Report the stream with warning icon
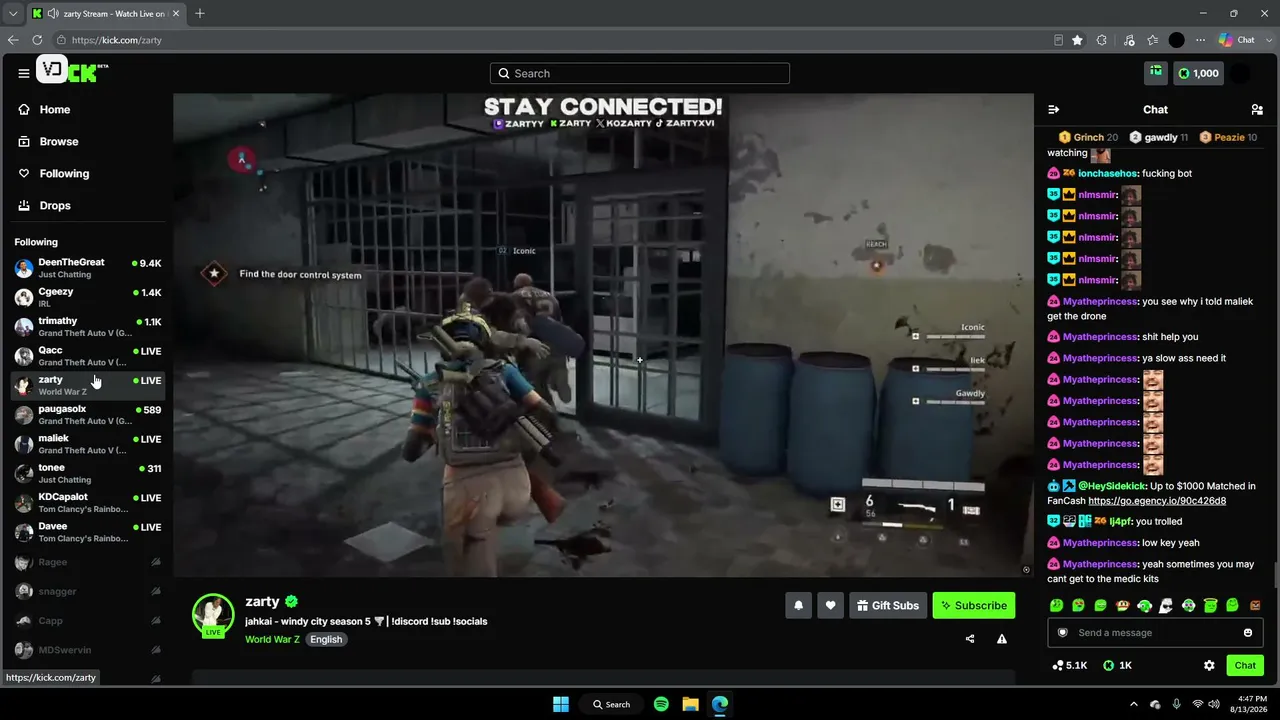Viewport: 1280px width, 720px height. (1002, 639)
